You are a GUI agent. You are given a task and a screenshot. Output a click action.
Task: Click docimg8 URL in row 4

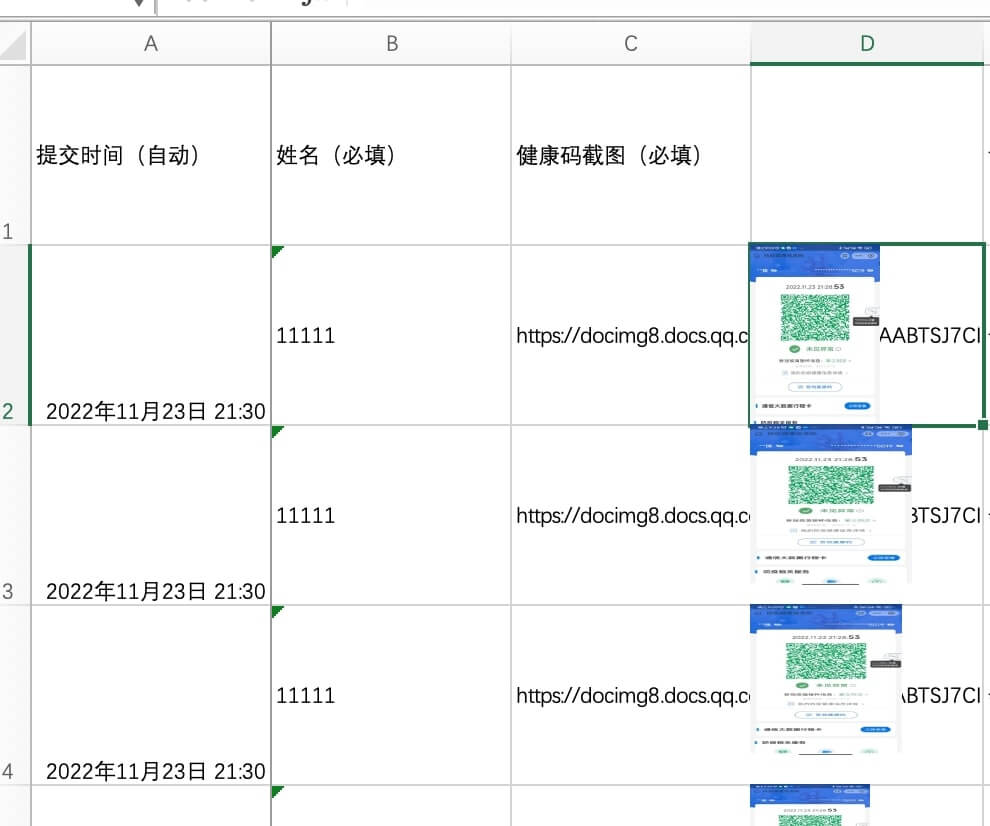(x=631, y=695)
